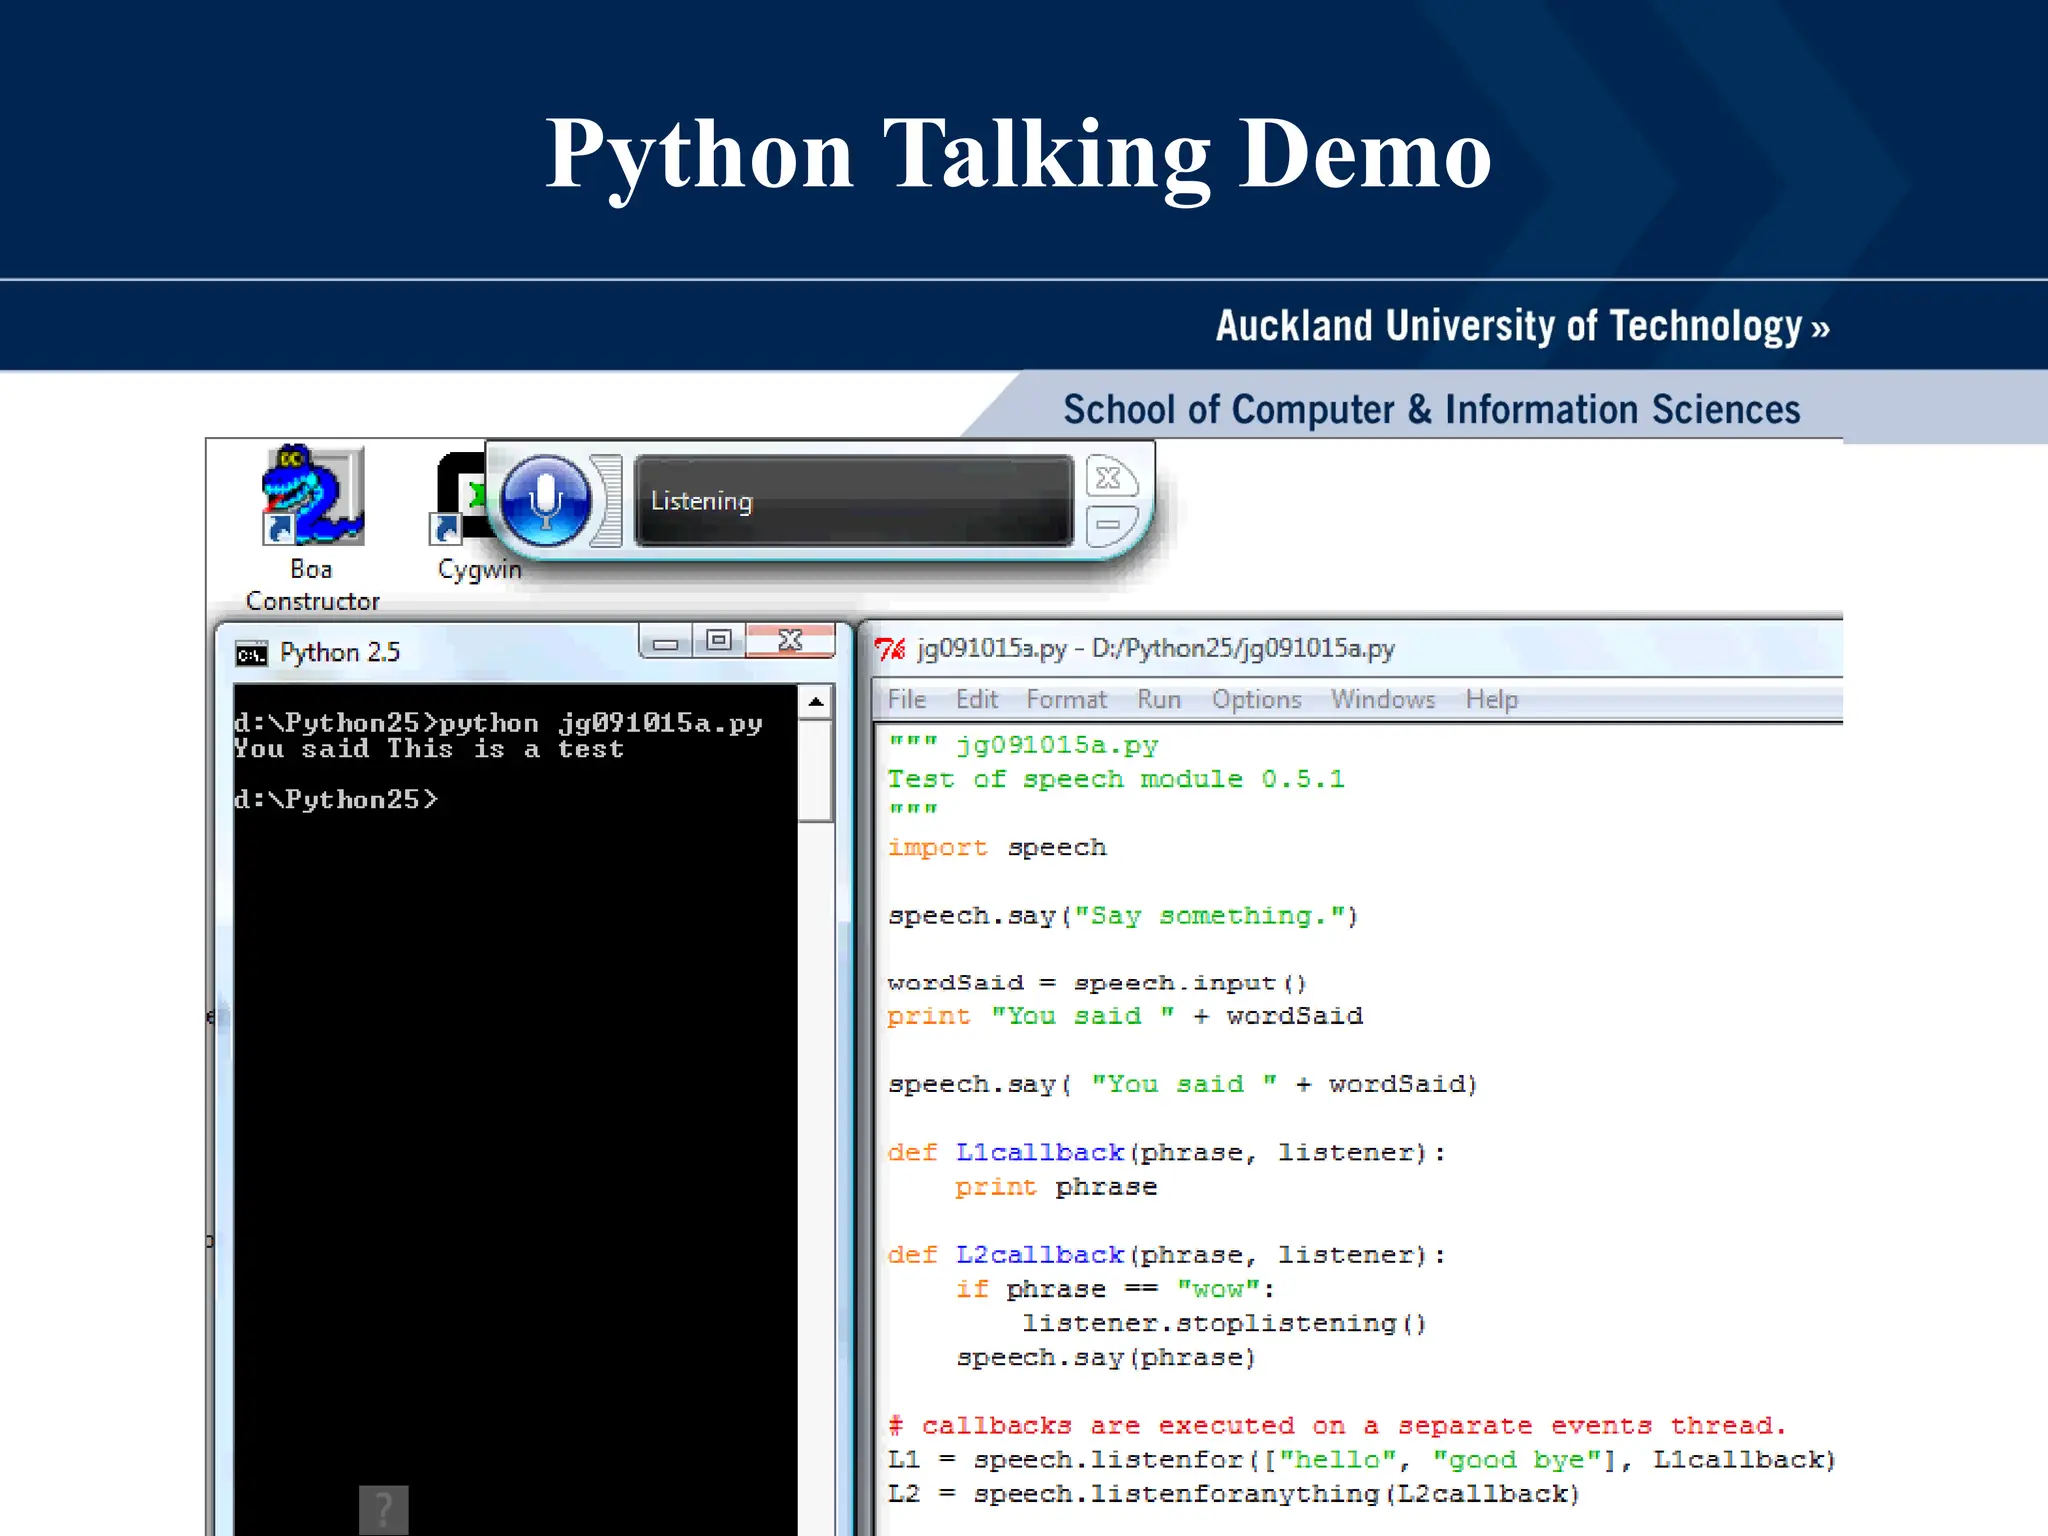Open the File menu in IDLE

907,700
